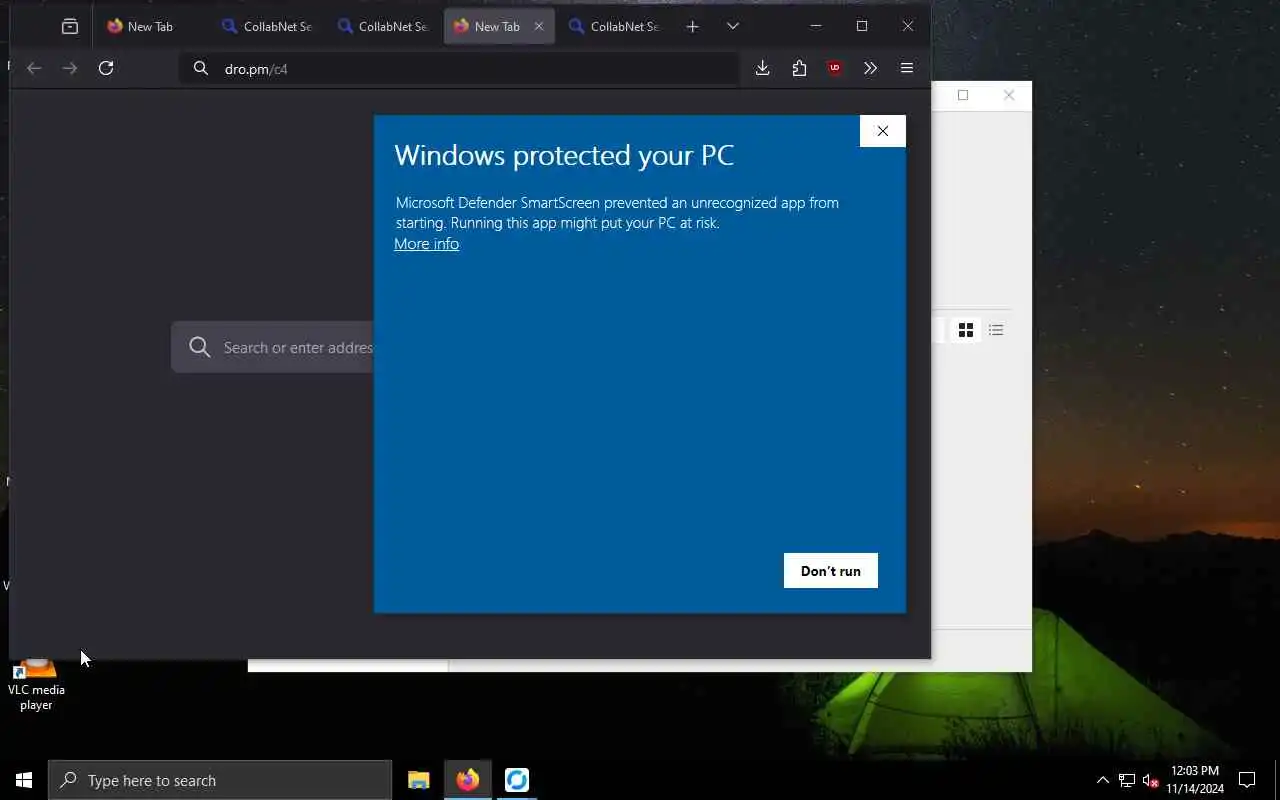Open Firefox from the taskbar
The width and height of the screenshot is (1280, 800).
(468, 780)
